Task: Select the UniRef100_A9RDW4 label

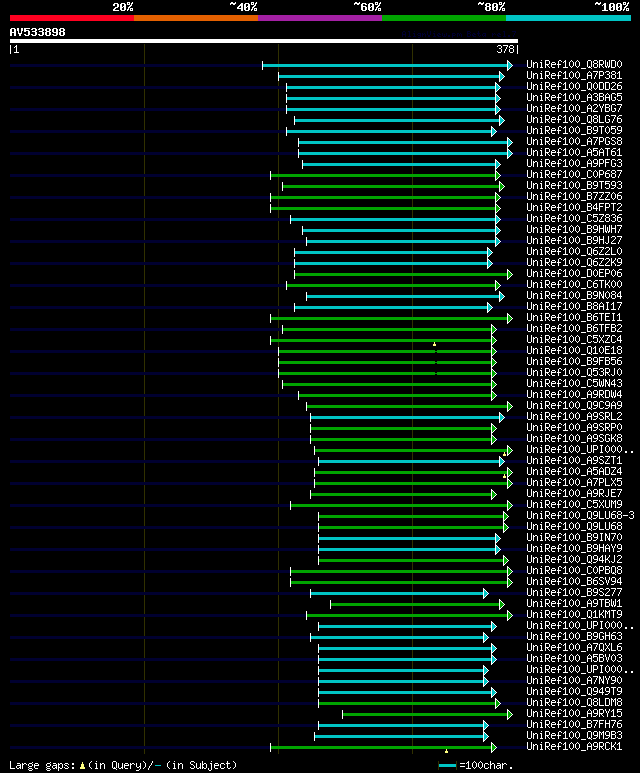Action: point(574,395)
